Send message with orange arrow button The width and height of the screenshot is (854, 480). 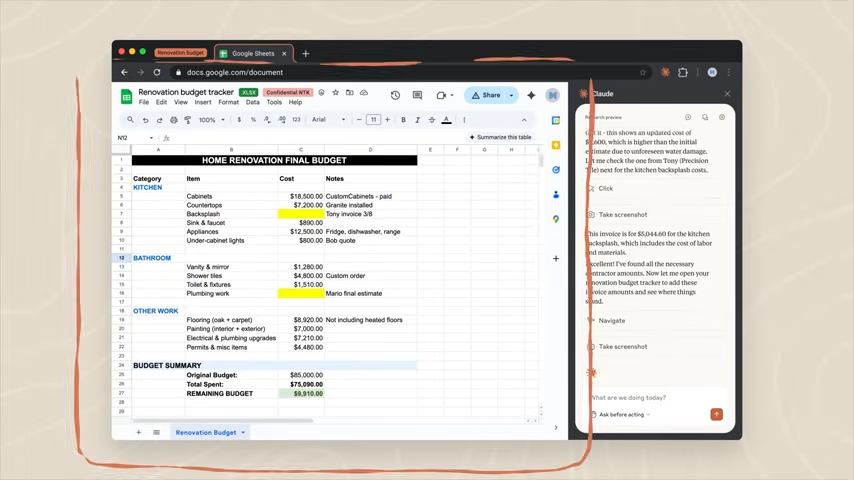point(716,415)
